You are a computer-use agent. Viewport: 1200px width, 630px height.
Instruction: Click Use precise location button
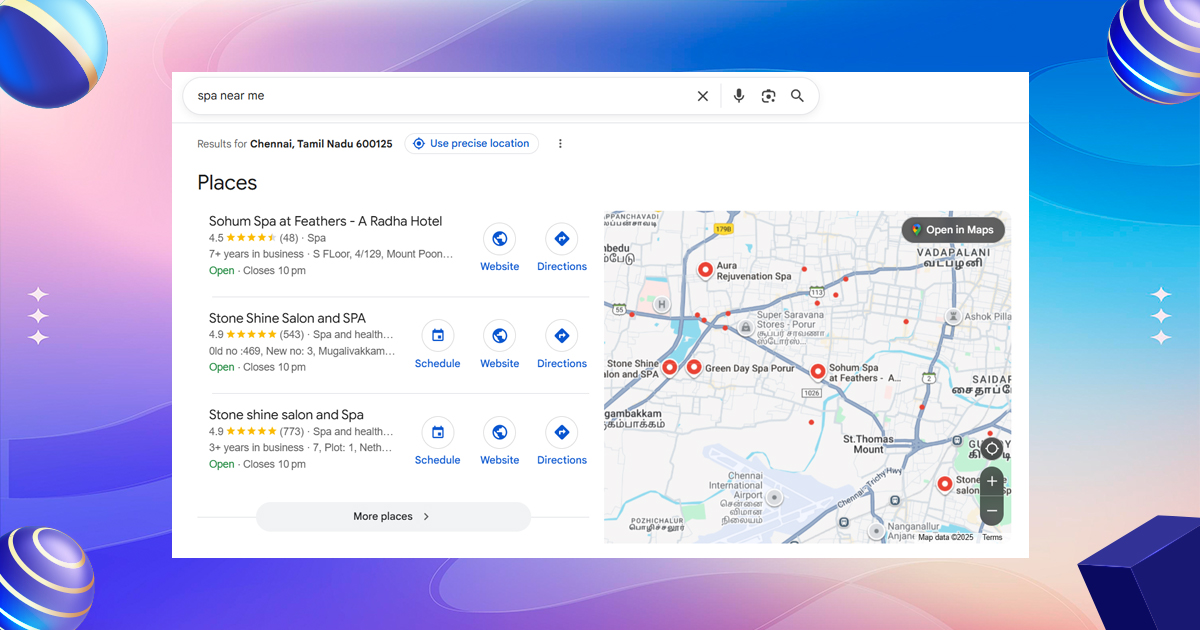tap(471, 144)
